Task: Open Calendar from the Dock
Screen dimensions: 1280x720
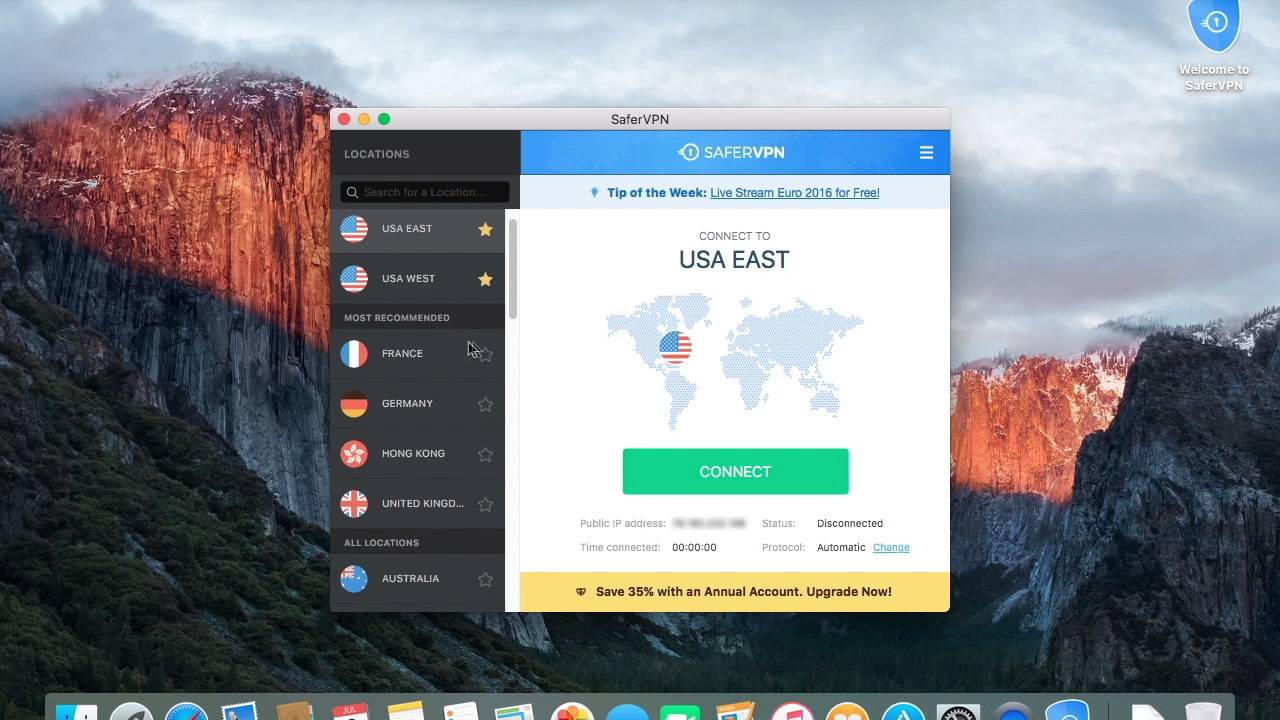Action: tap(351, 712)
